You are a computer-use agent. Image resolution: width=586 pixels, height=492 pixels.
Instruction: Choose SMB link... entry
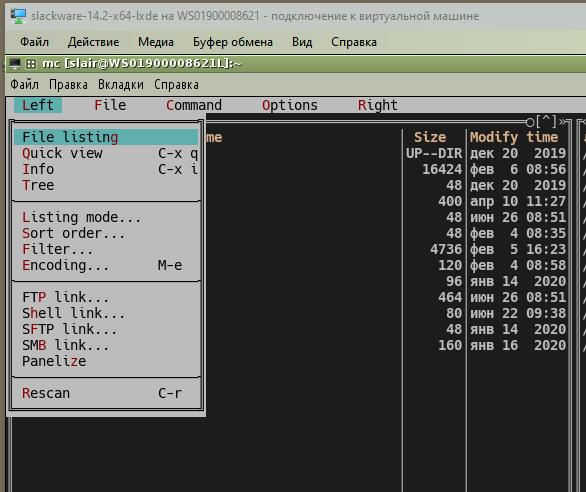coord(106,345)
